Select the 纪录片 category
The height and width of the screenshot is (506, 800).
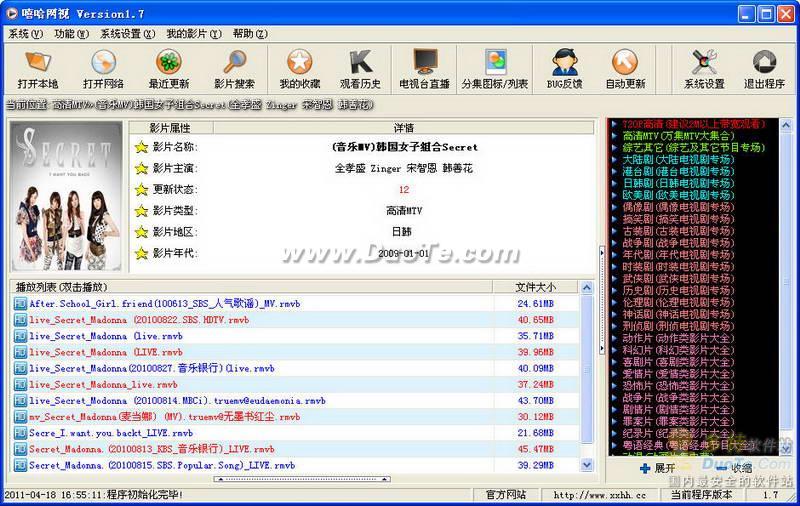tap(678, 434)
